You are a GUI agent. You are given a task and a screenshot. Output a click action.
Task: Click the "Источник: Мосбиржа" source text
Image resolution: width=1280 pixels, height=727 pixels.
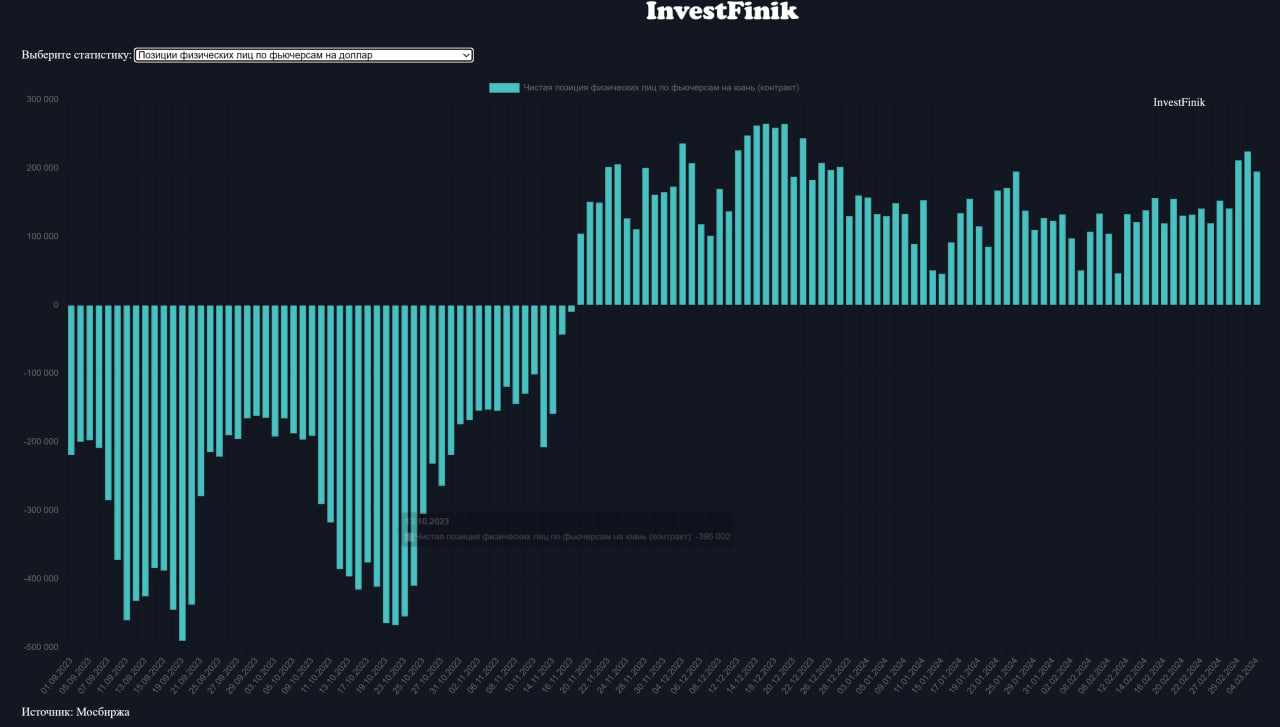(x=76, y=712)
